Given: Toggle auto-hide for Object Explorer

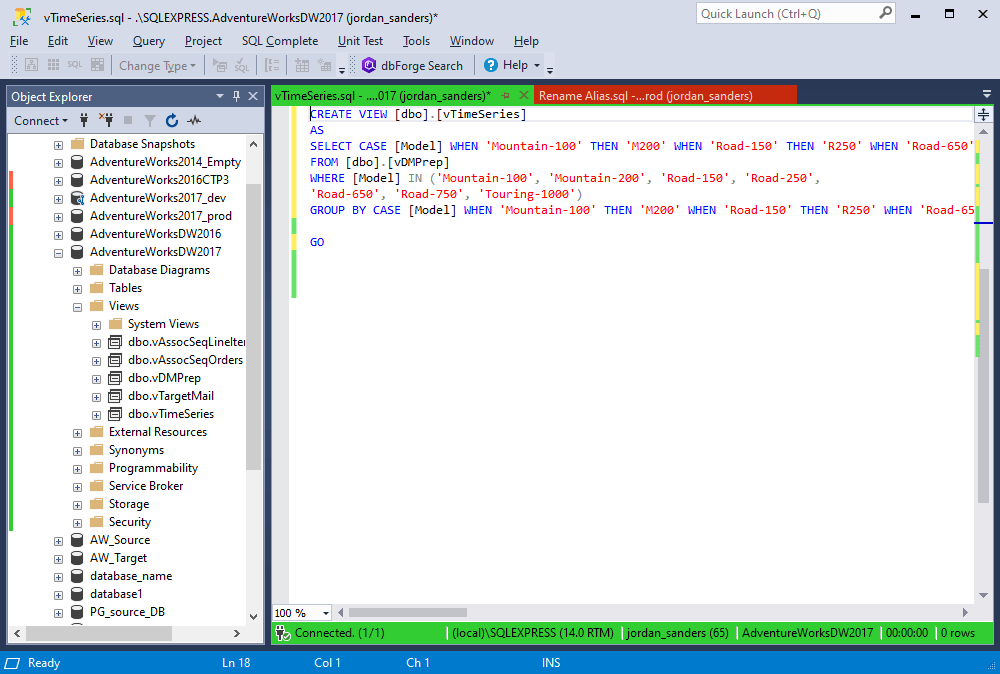Looking at the screenshot, I should point(236,96).
